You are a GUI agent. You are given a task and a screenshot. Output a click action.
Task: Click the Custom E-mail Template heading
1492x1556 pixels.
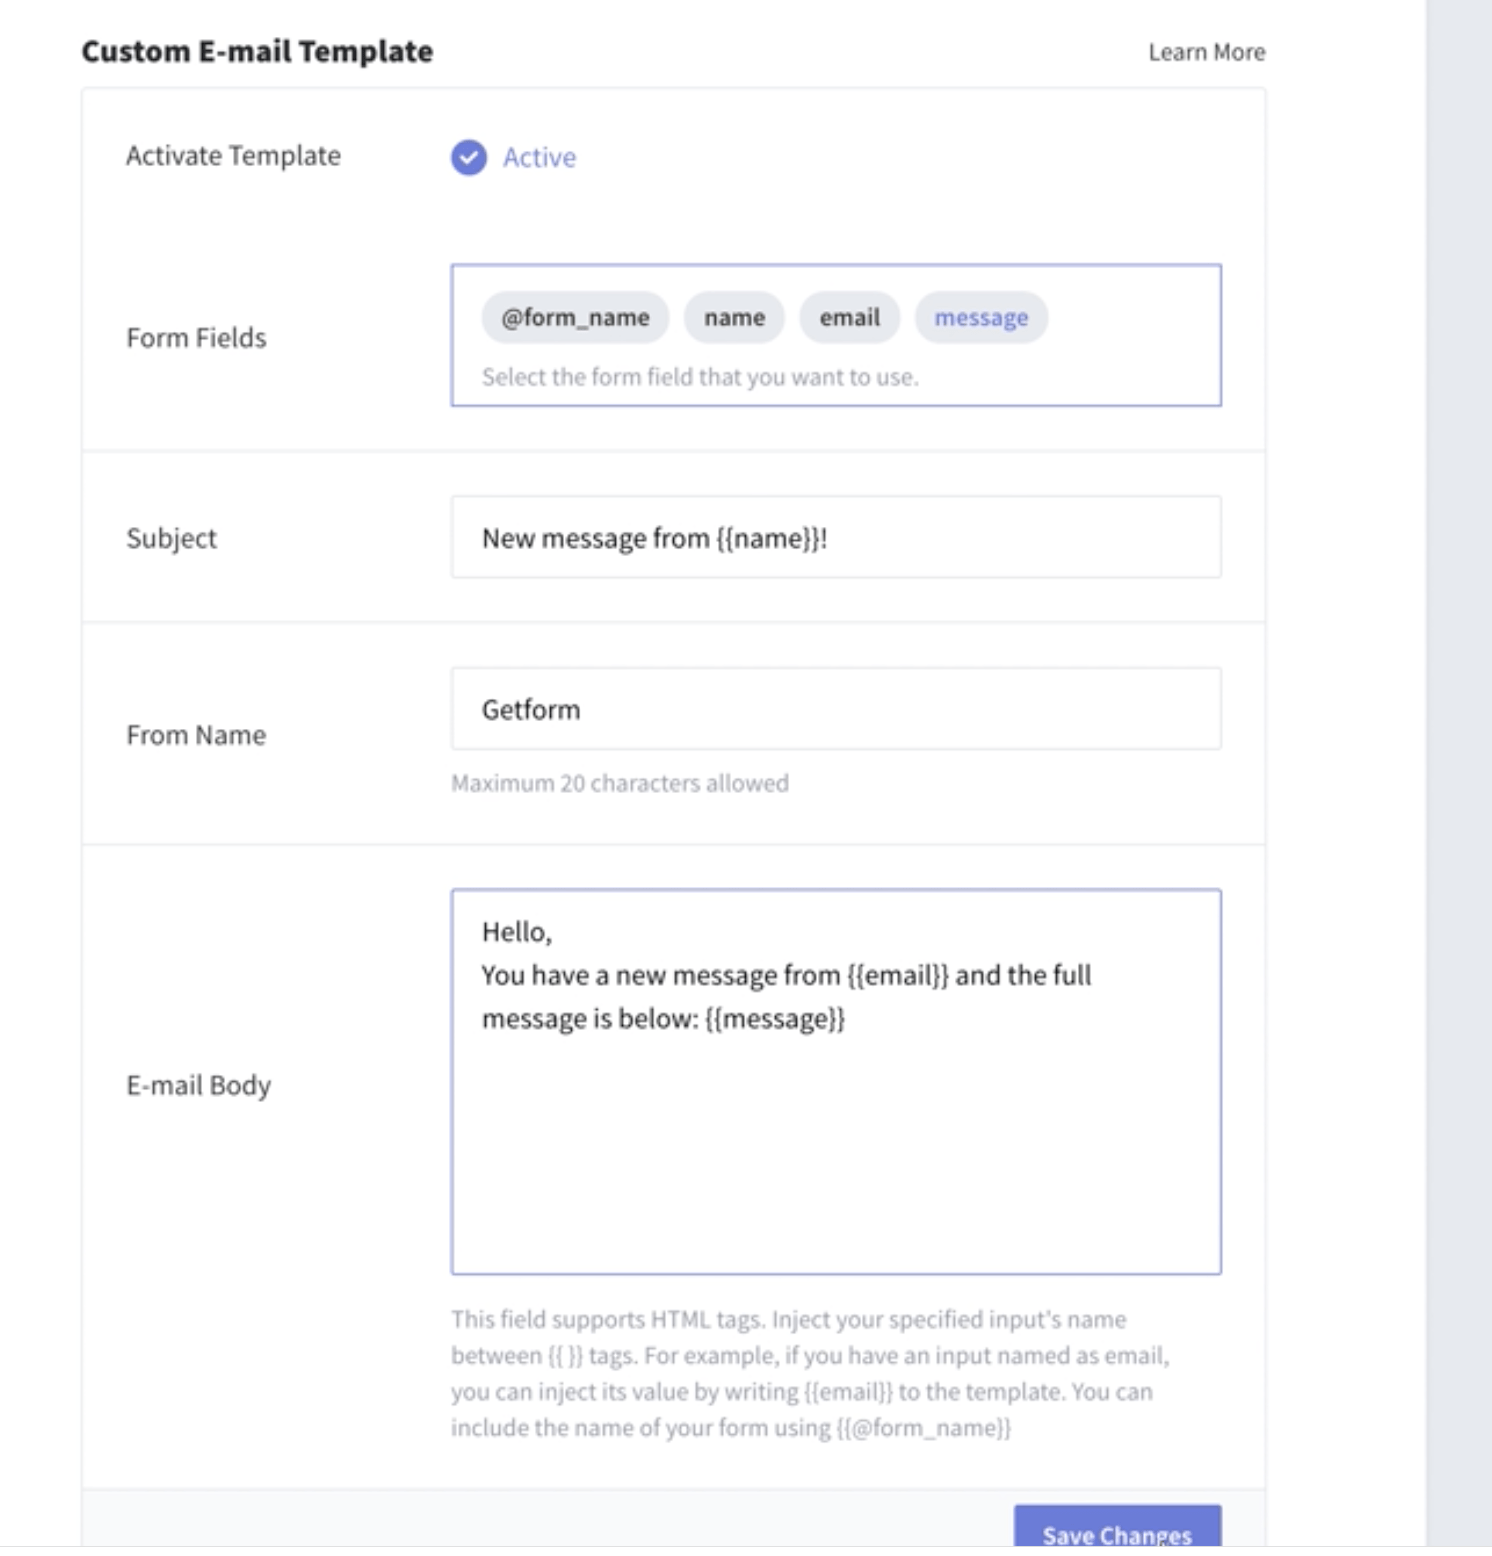tap(257, 51)
